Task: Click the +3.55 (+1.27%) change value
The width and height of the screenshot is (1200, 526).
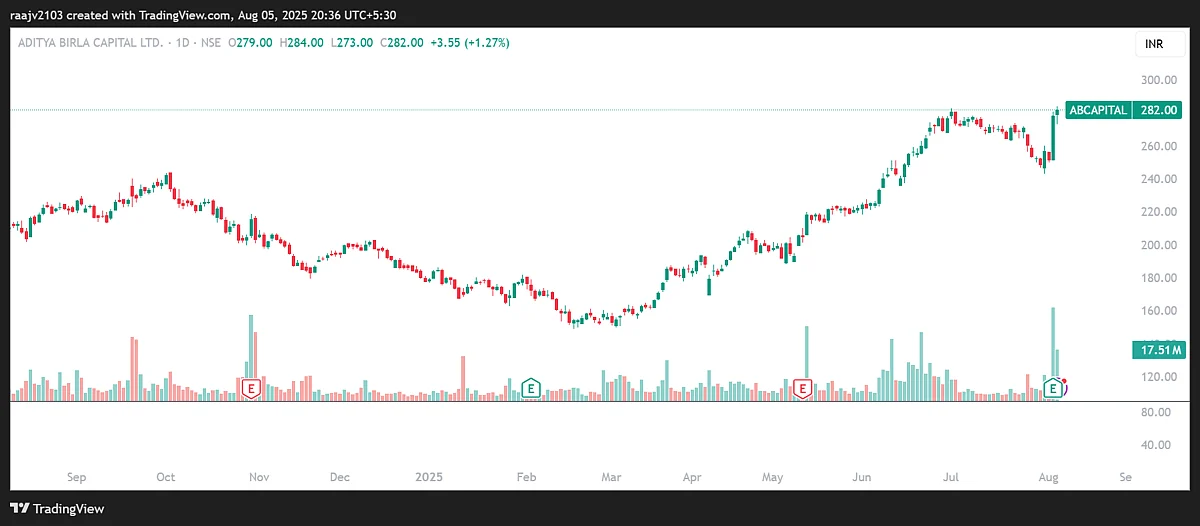Action: coord(470,43)
